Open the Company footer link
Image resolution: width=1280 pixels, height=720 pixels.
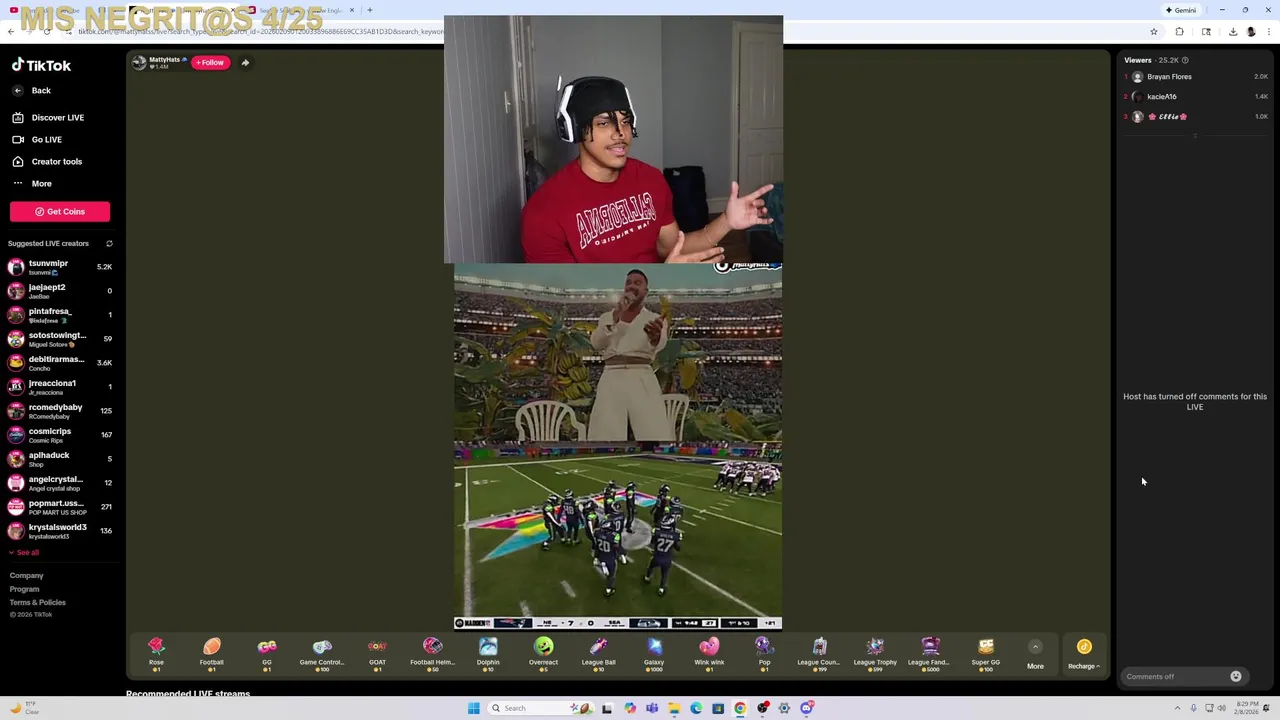tap(27, 576)
